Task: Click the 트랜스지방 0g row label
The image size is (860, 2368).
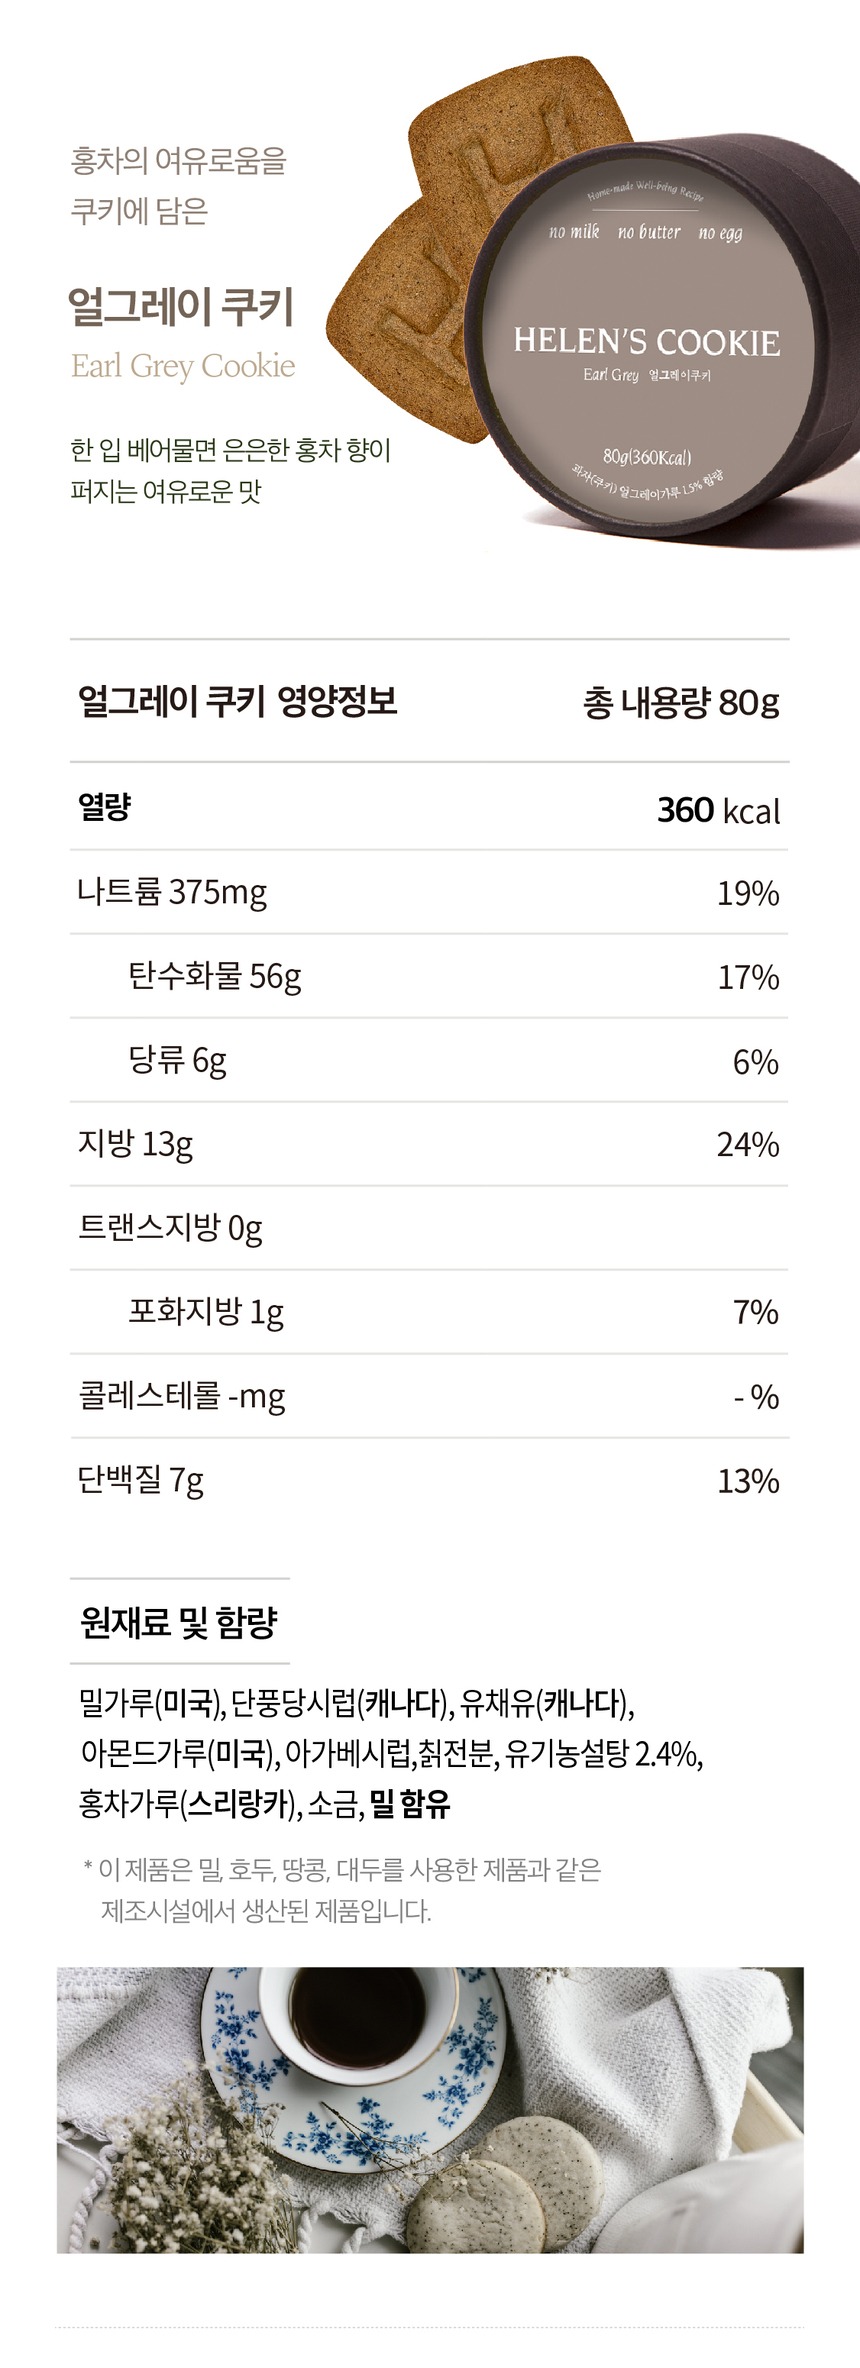Action: [x=170, y=1227]
